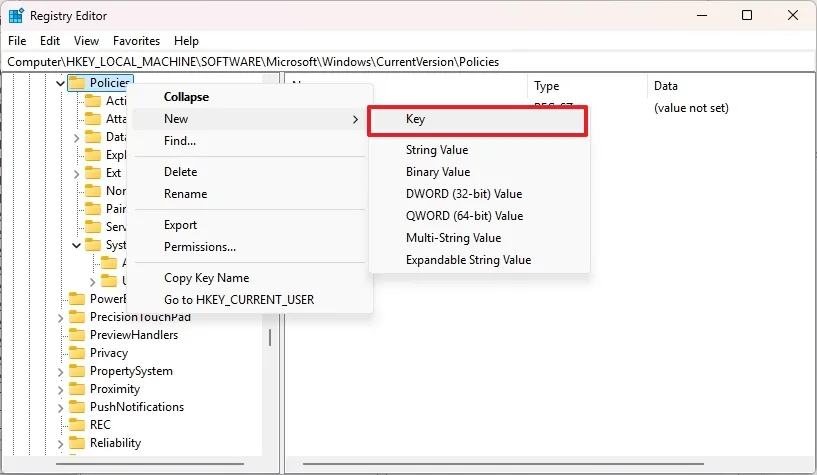Open the Favorites menu

pos(136,41)
